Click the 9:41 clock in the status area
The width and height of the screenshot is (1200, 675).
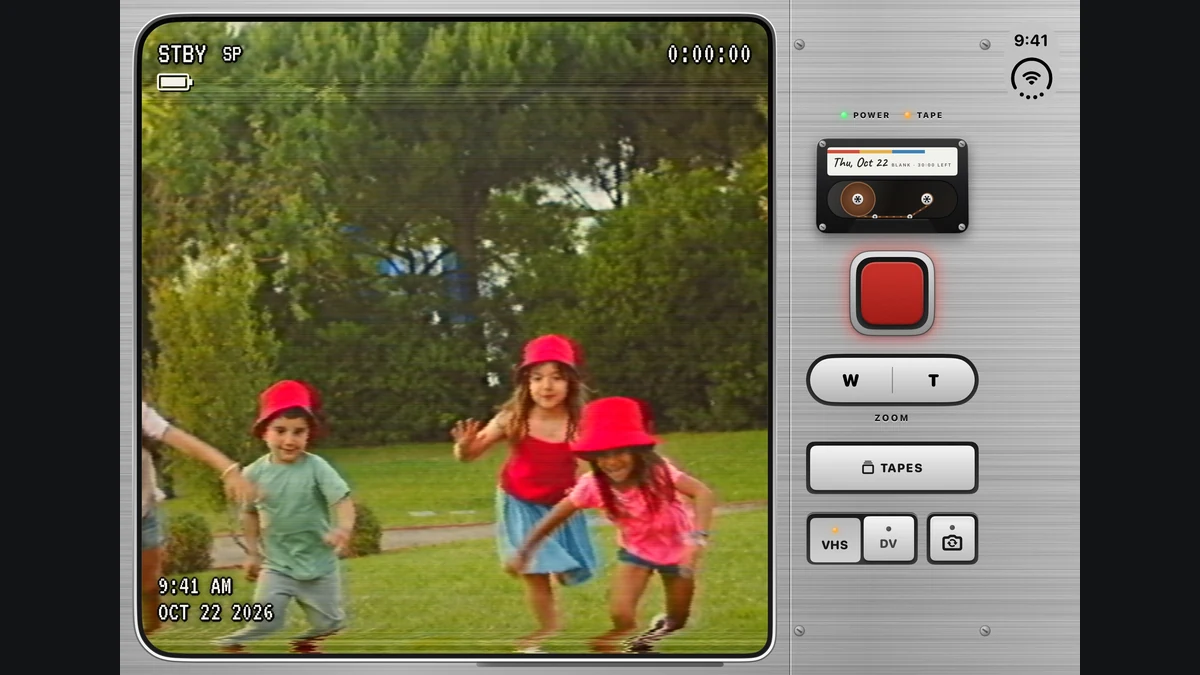pyautogui.click(x=1031, y=41)
